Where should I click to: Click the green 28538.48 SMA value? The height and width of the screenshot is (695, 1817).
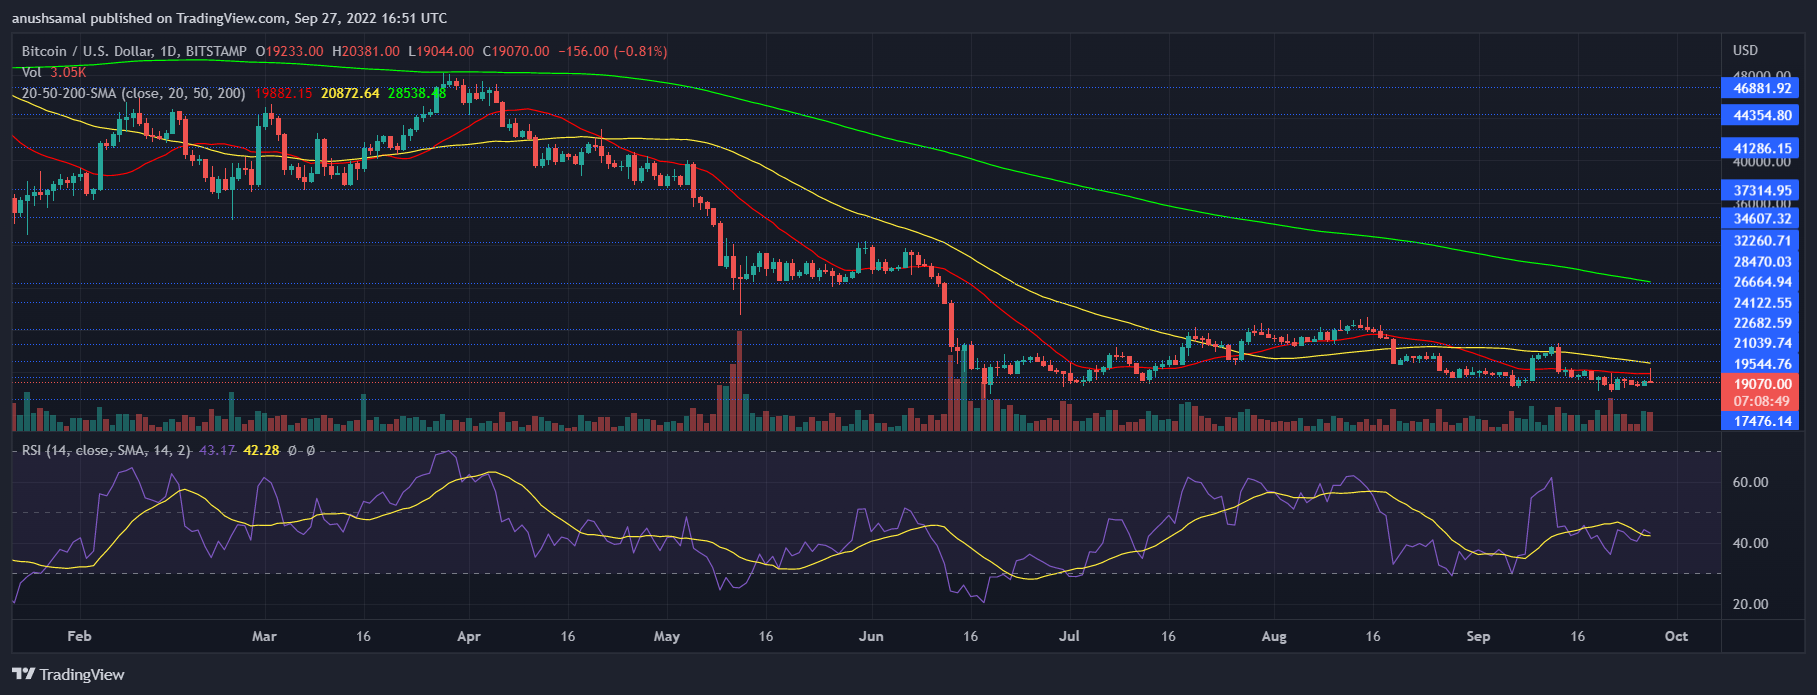(x=416, y=93)
